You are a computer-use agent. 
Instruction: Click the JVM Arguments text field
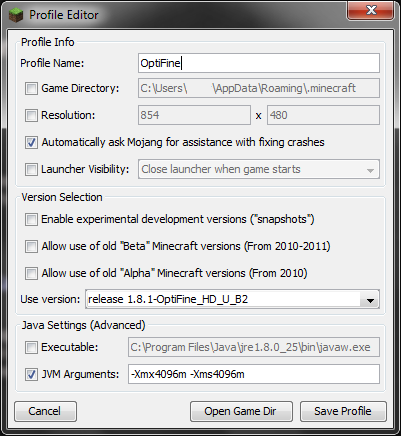pyautogui.click(x=254, y=374)
